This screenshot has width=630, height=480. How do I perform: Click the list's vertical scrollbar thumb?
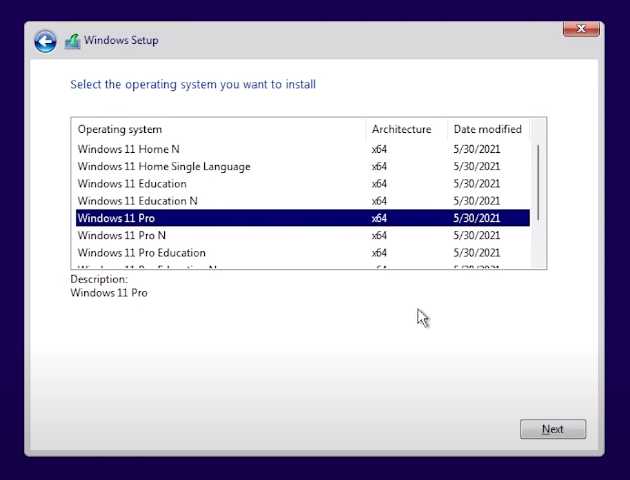(x=538, y=182)
